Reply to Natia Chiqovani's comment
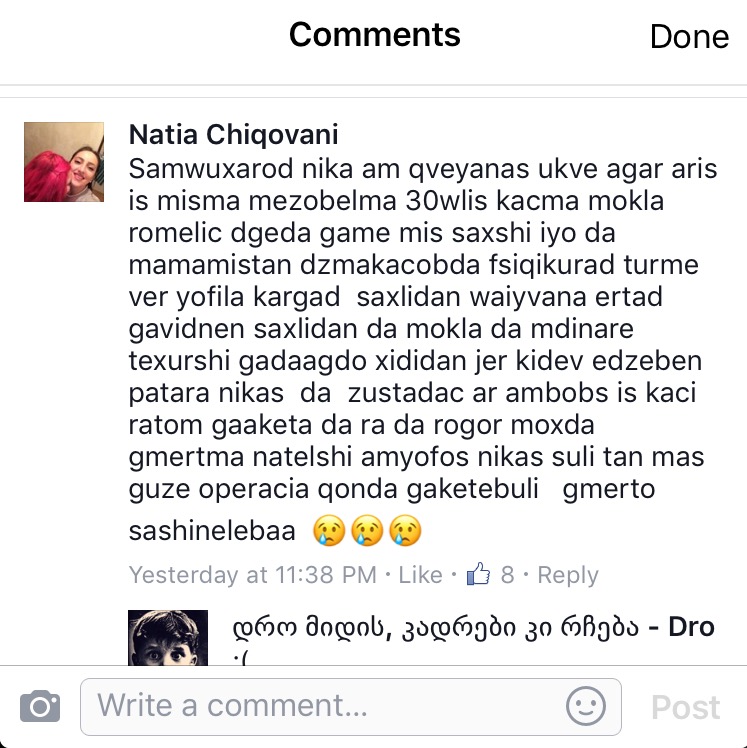 coord(568,575)
